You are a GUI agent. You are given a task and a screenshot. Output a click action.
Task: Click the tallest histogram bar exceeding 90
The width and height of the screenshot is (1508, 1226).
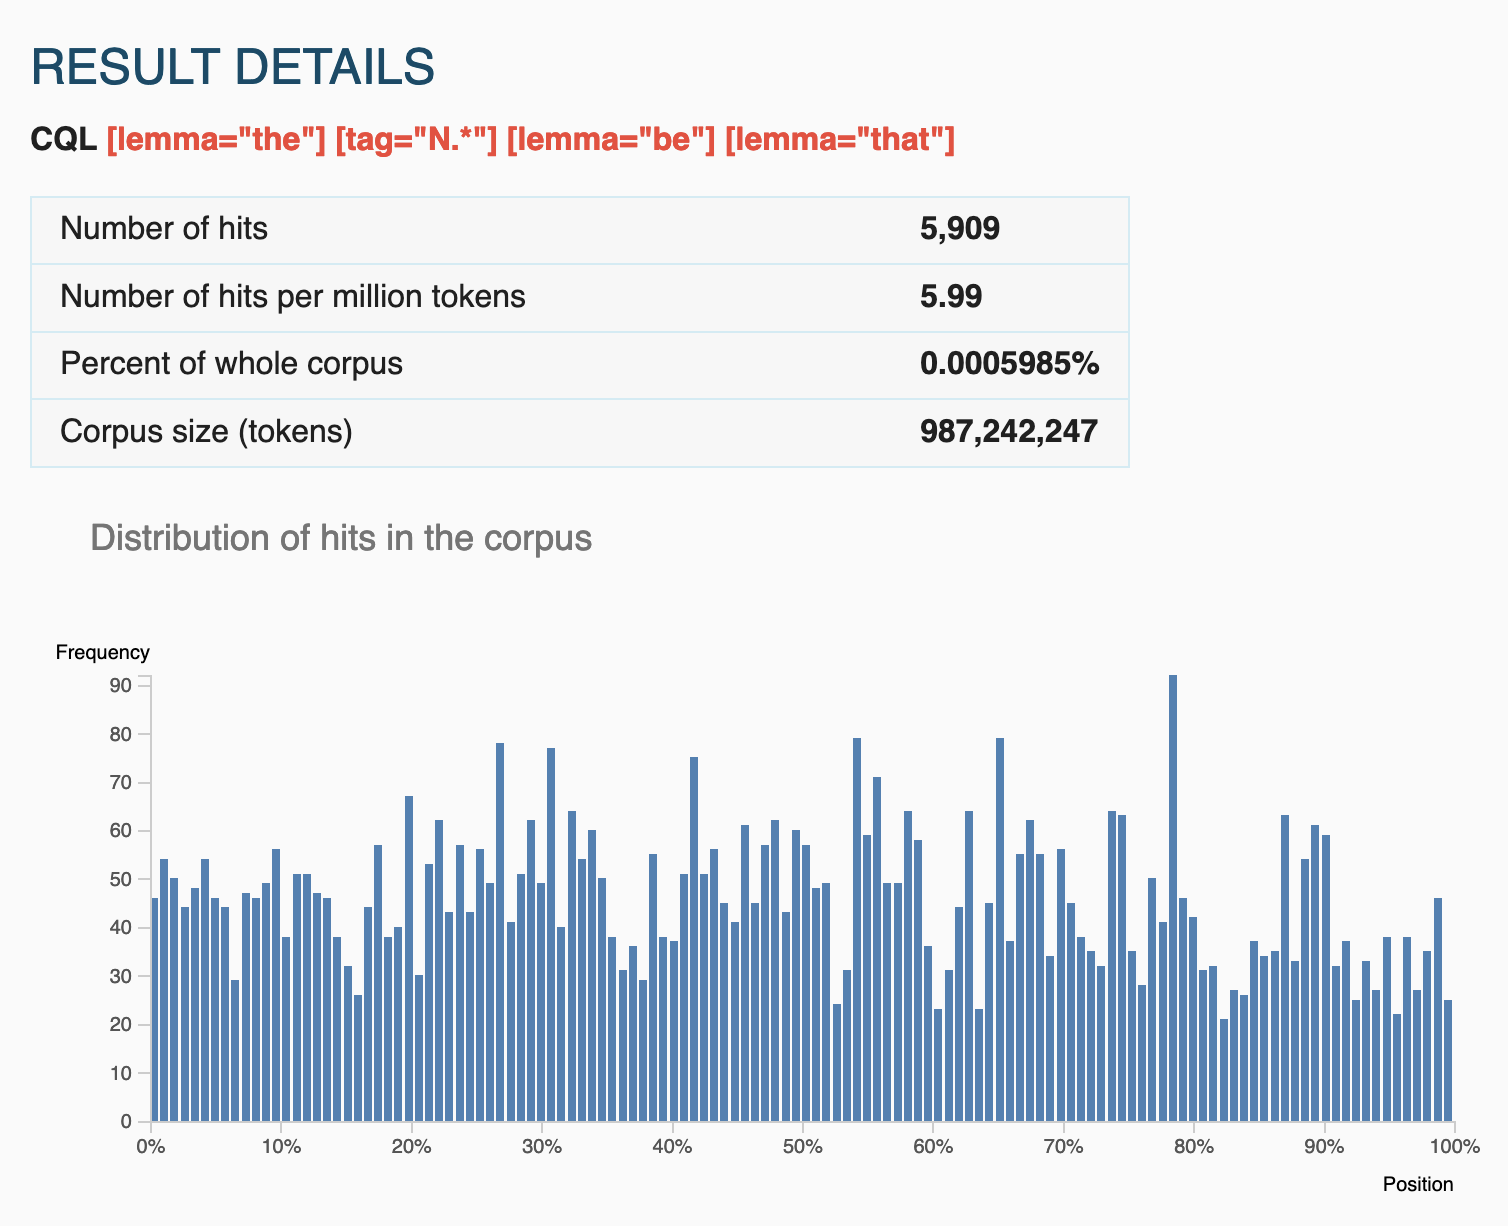pyautogui.click(x=1173, y=900)
